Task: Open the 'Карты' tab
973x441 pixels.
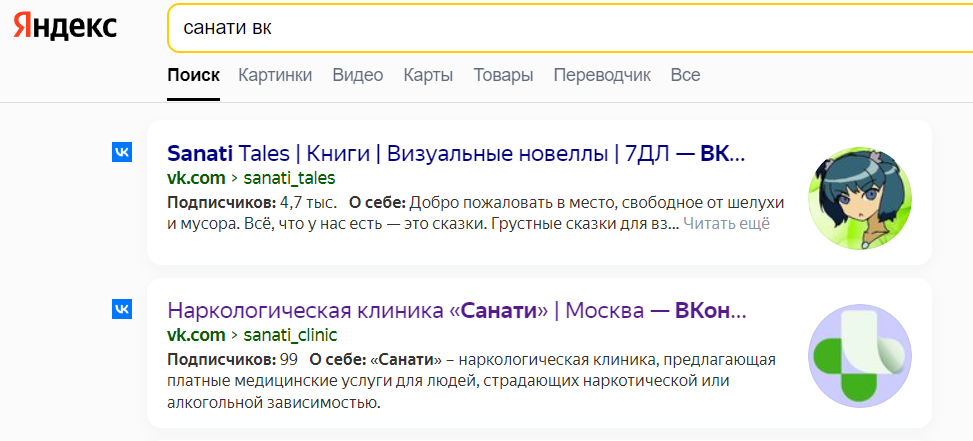Action: click(x=428, y=75)
